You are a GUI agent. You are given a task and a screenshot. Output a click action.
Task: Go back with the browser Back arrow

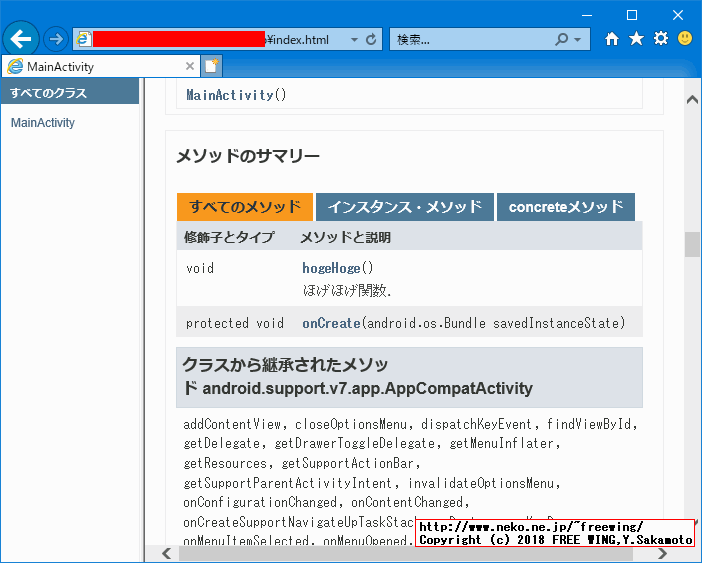coord(21,39)
